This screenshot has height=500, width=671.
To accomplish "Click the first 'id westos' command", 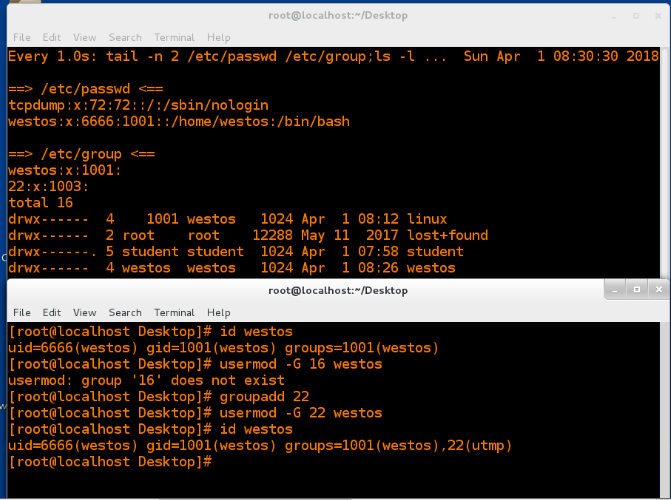I will click(256, 332).
